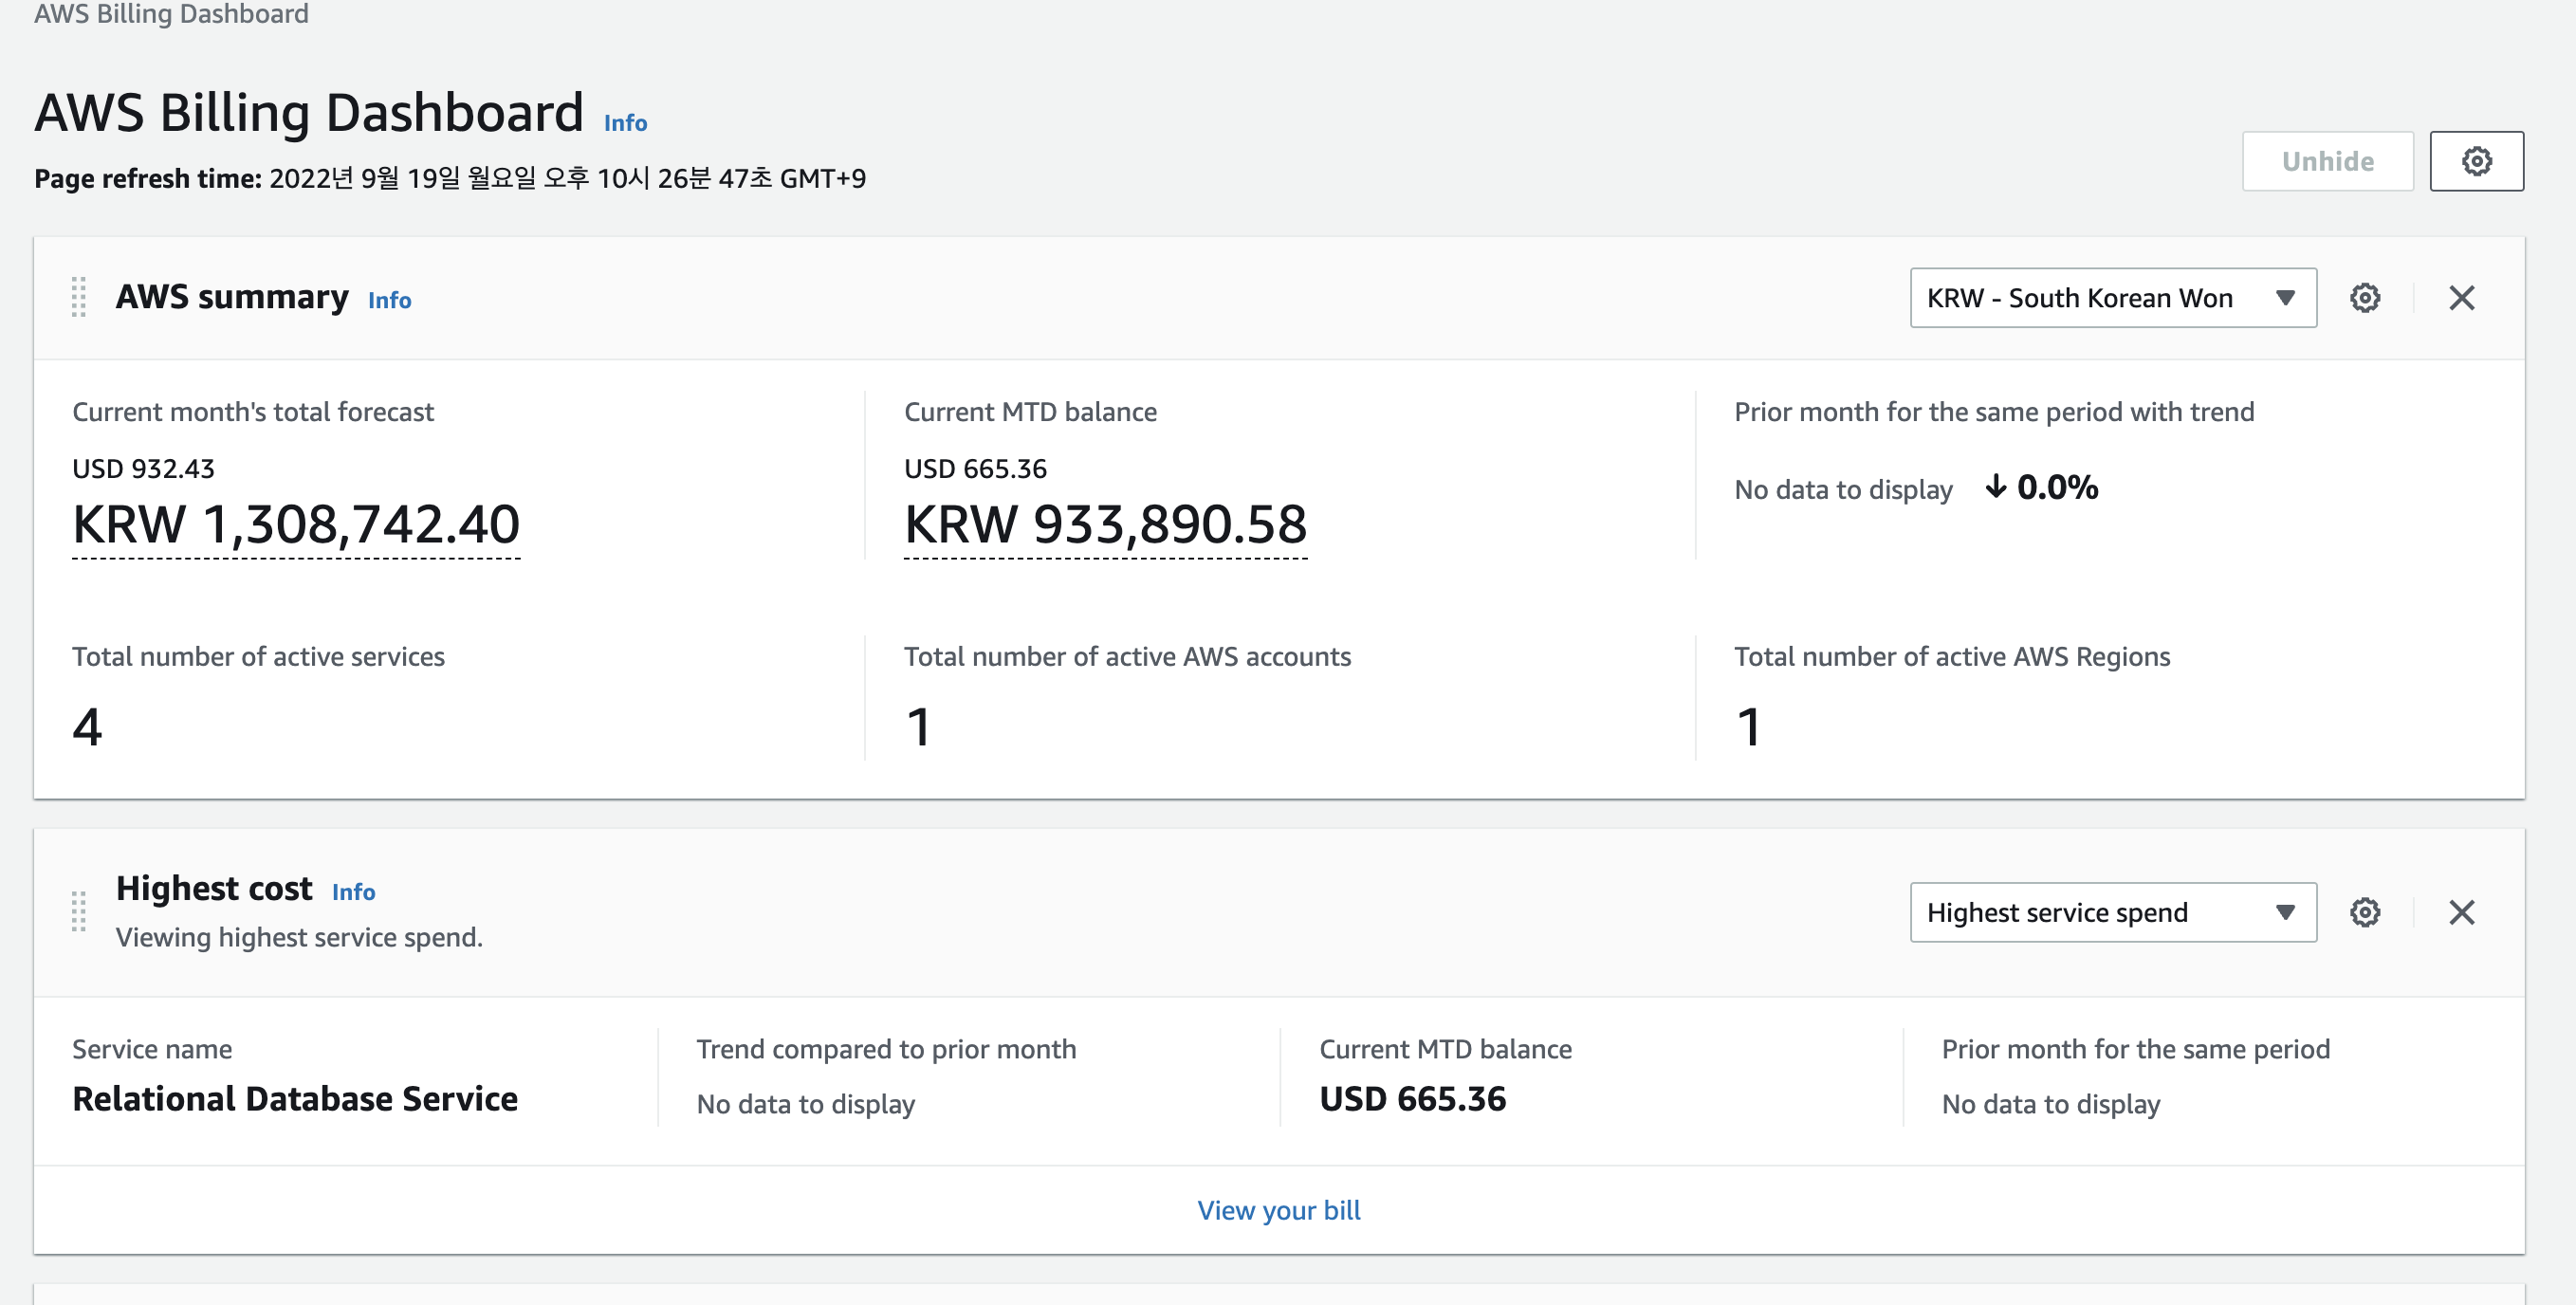Follow the View your bill link

click(1278, 1210)
